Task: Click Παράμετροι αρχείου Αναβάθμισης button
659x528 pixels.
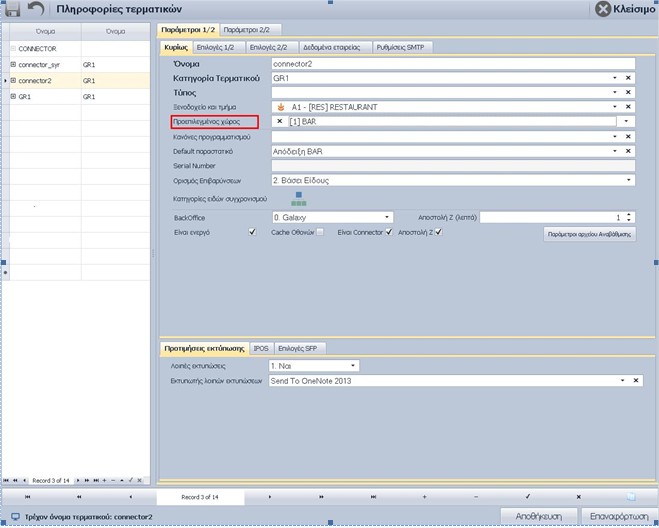Action: (589, 235)
